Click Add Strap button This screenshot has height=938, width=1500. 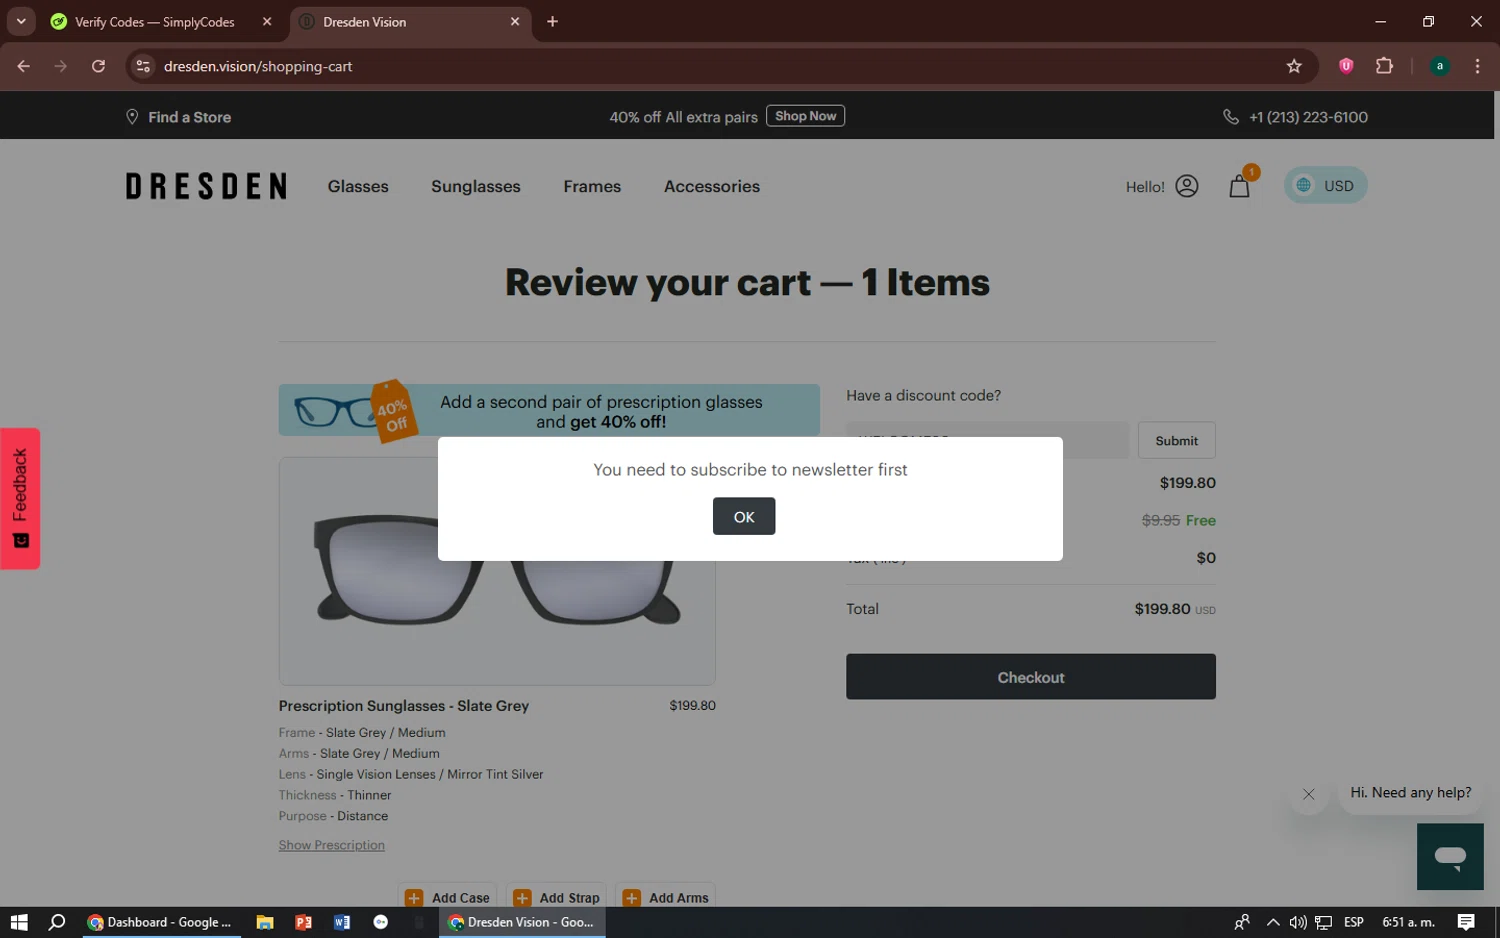click(557, 897)
